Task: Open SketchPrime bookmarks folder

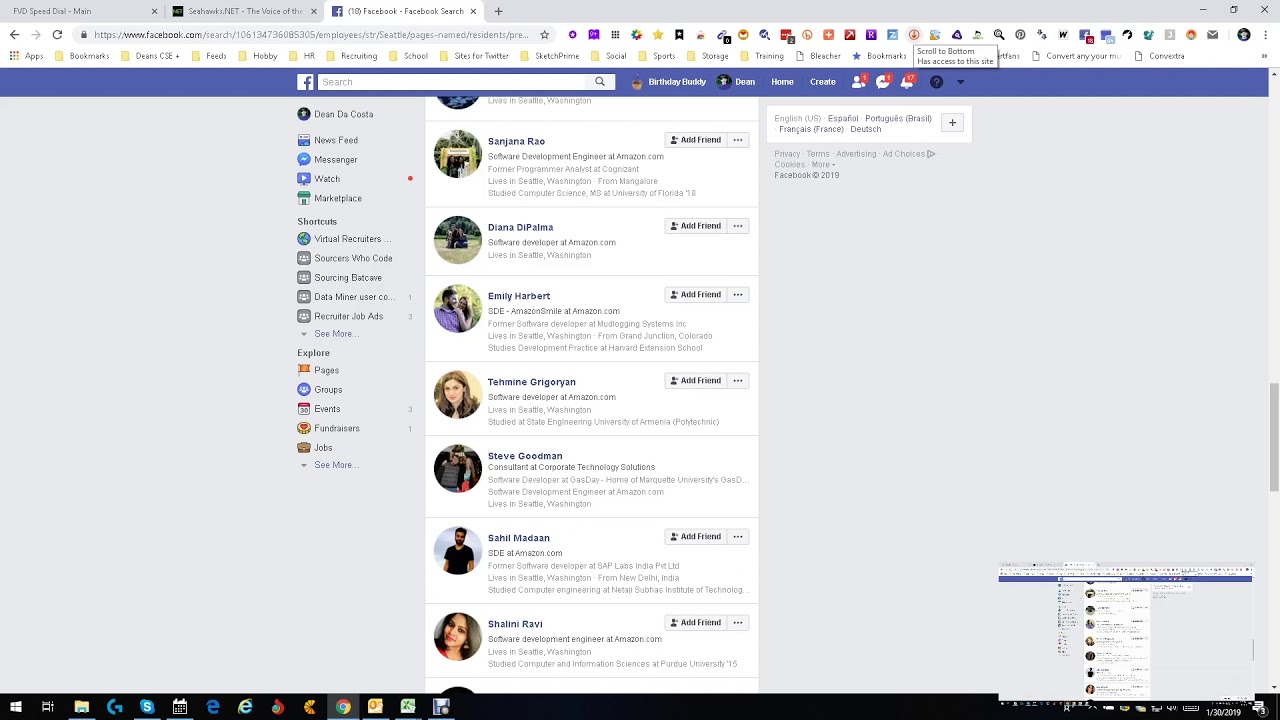Action: pyautogui.click(x=550, y=56)
